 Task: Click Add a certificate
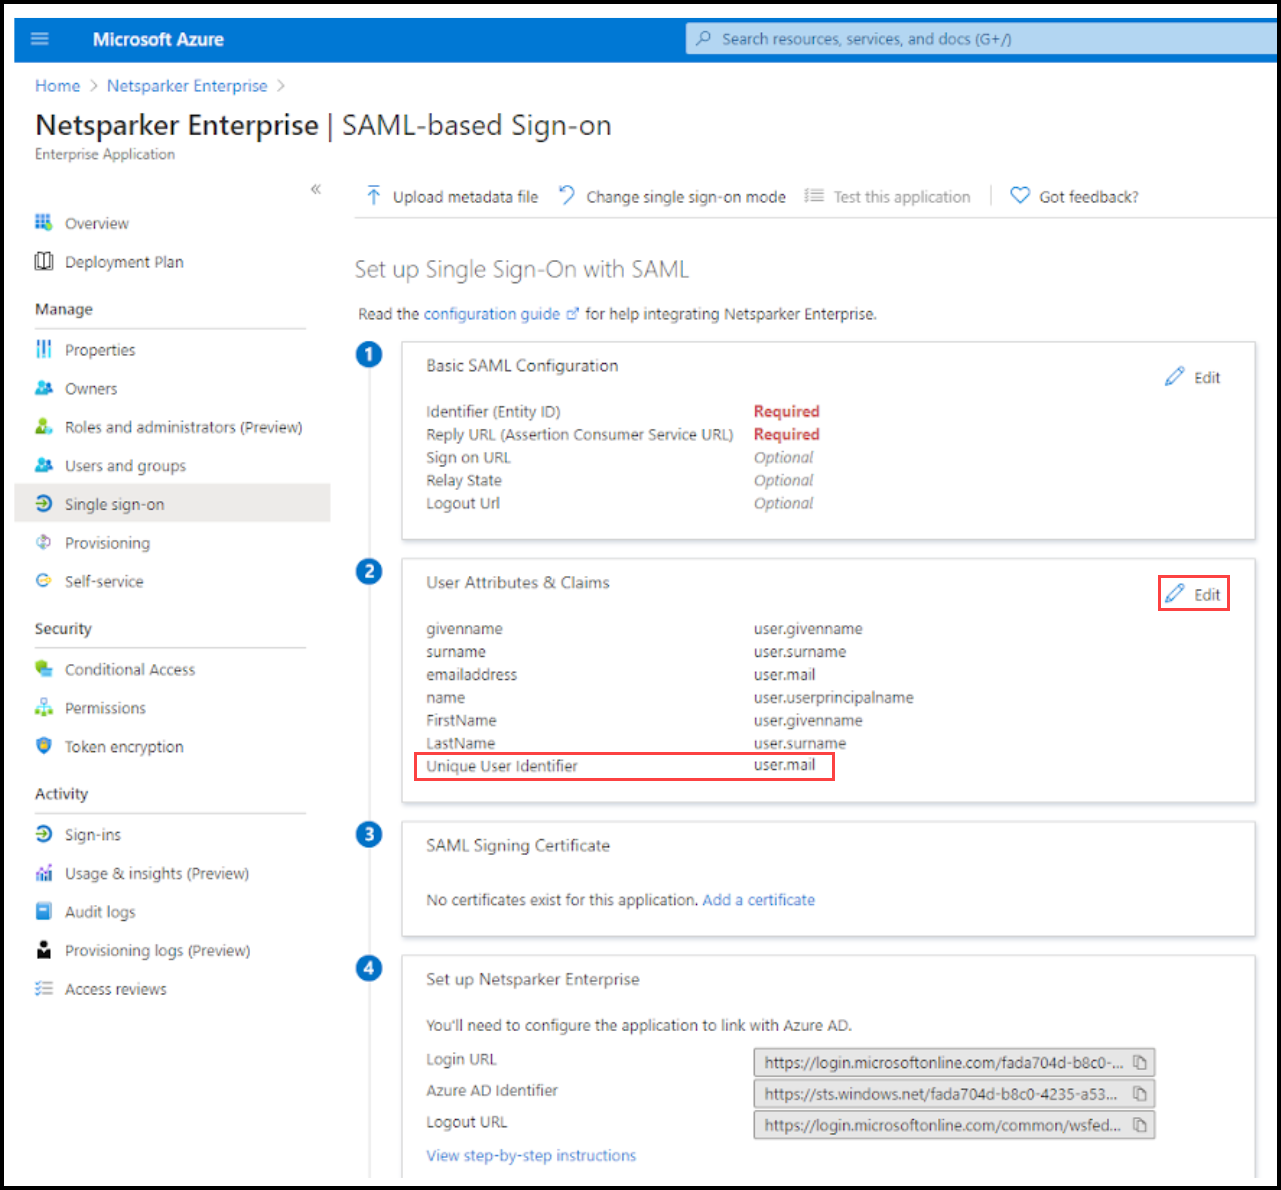pyautogui.click(x=758, y=899)
